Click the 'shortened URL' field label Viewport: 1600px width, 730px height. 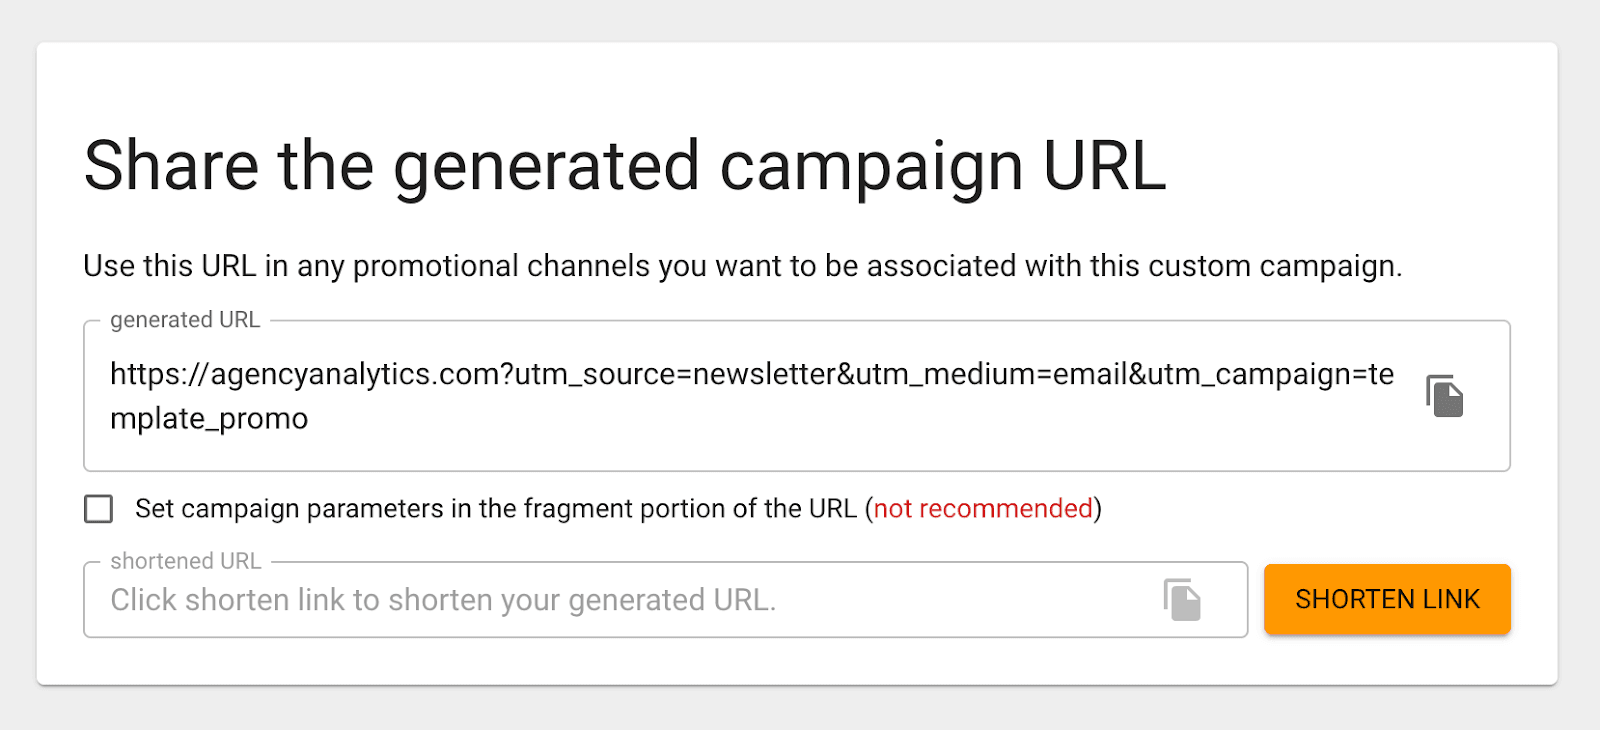[x=186, y=560]
